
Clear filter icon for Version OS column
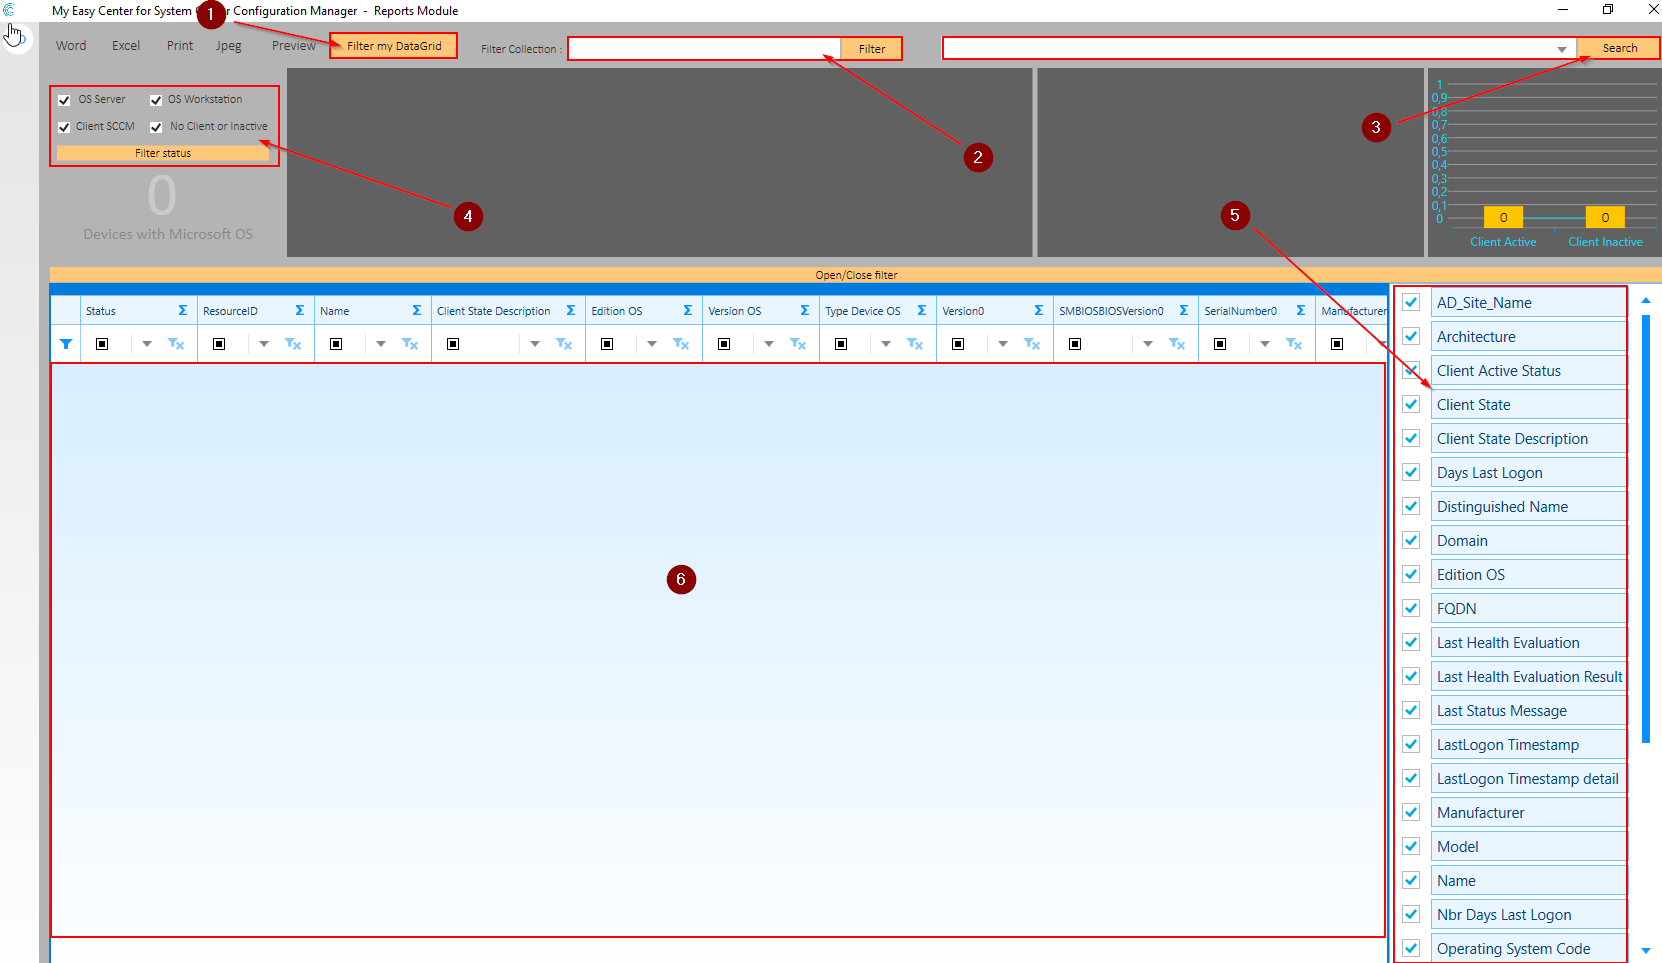(798, 344)
